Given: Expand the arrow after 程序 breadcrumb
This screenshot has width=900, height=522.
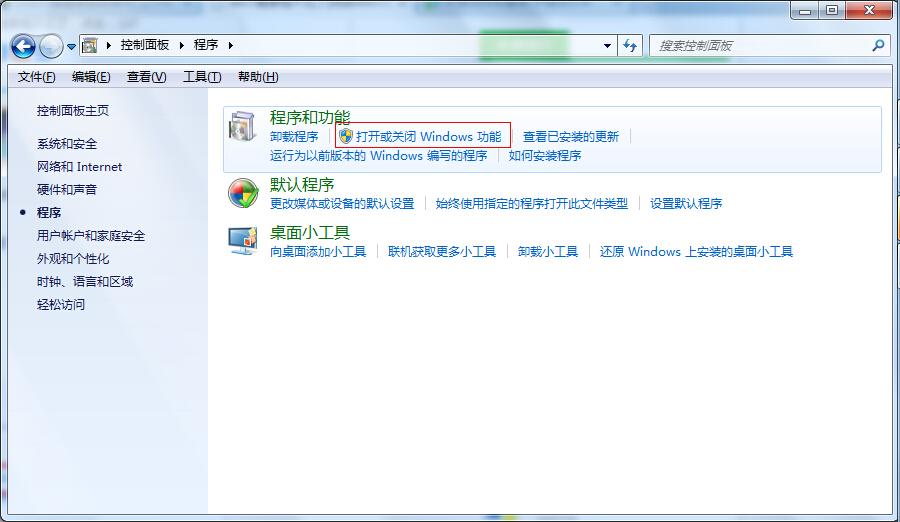Looking at the screenshot, I should point(230,45).
